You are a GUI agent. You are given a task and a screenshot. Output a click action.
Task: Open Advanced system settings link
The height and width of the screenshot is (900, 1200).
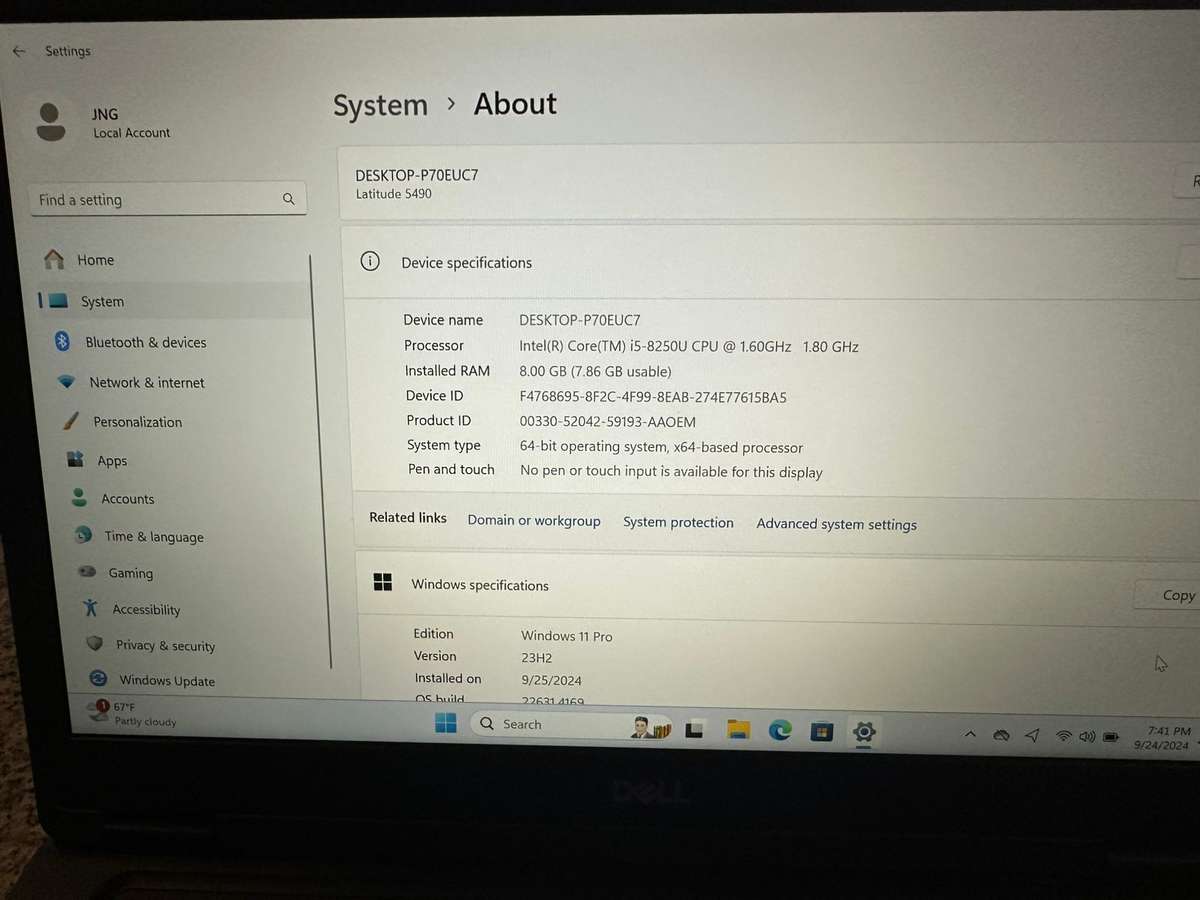coord(836,523)
